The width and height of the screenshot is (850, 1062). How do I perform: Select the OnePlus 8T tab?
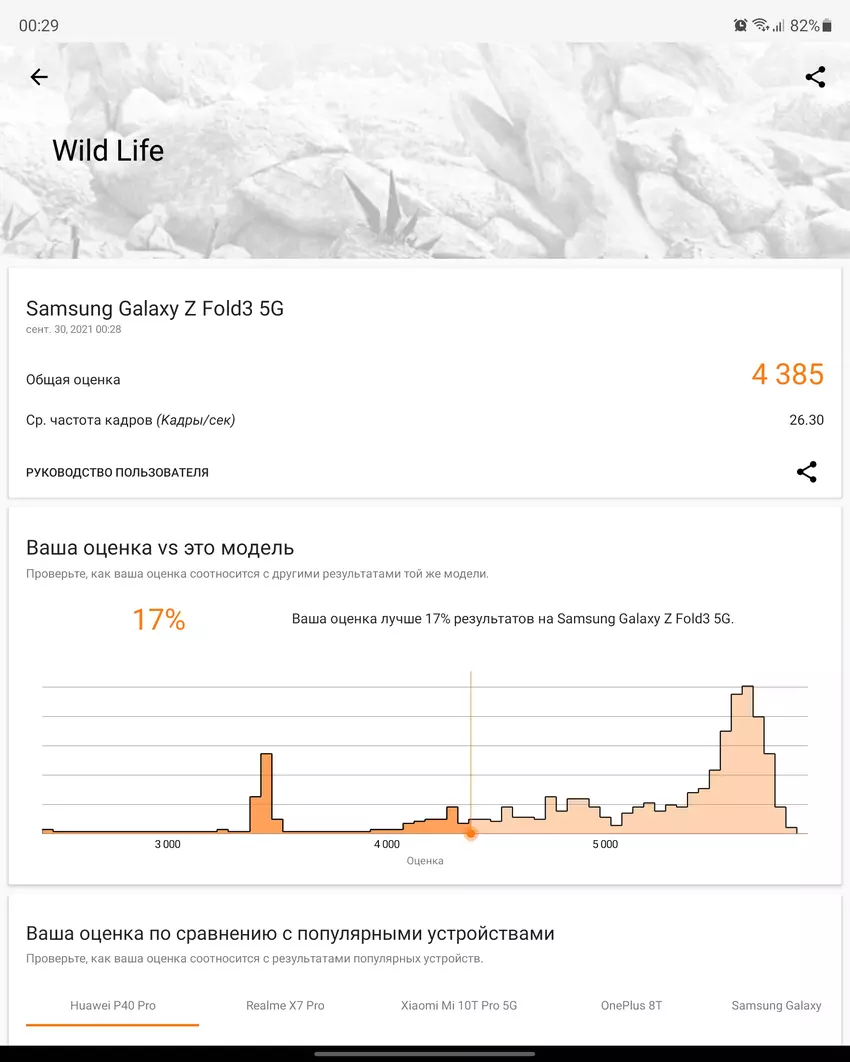[632, 1005]
